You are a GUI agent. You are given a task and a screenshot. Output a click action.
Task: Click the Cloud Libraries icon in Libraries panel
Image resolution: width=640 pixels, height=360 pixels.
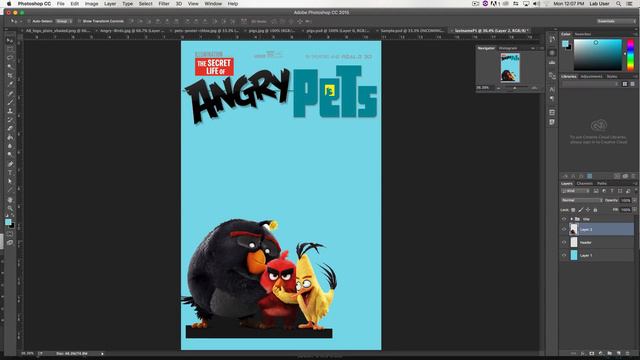[x=599, y=125]
